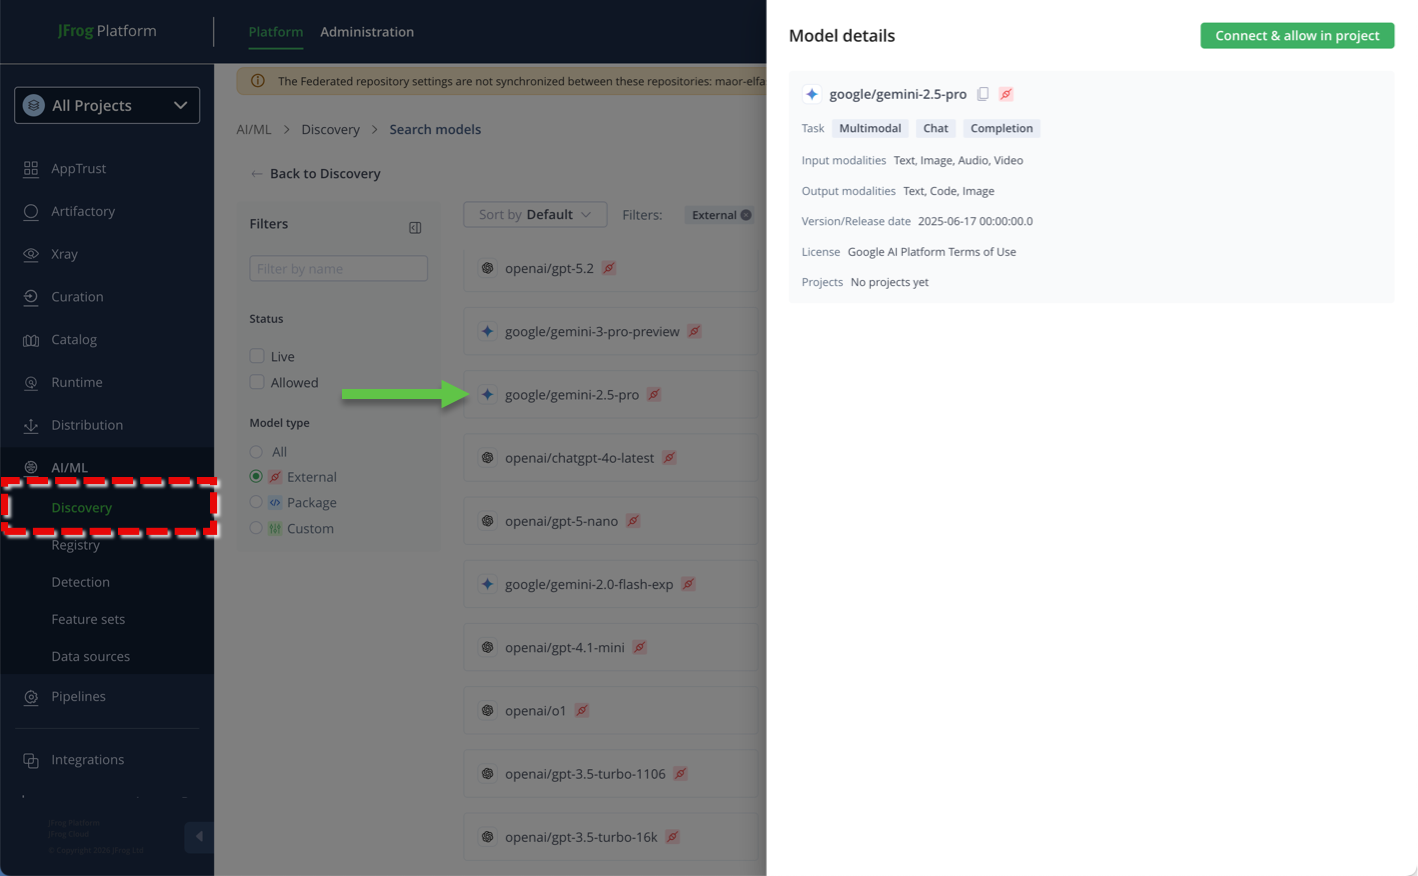This screenshot has height=876, width=1418.
Task: Click the Catalog book icon
Action: point(31,340)
